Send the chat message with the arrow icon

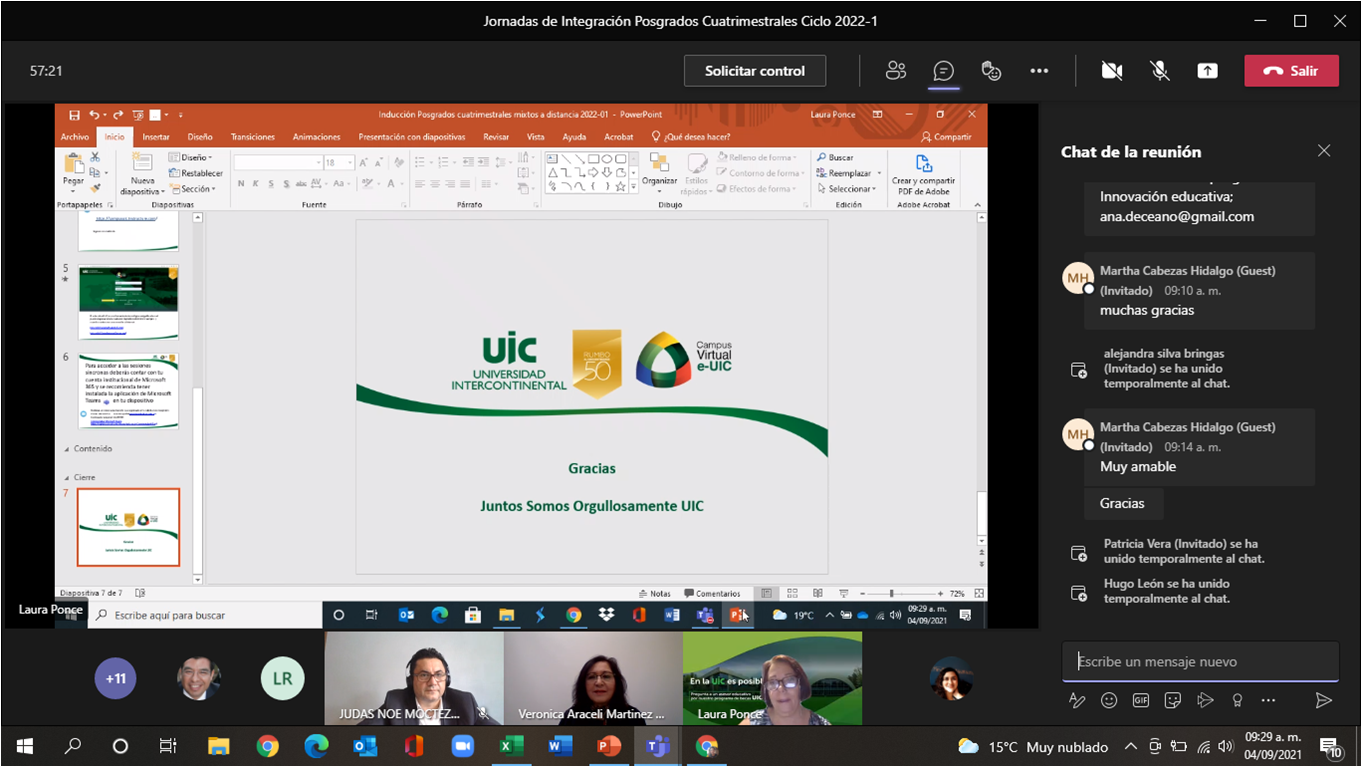pyautogui.click(x=1323, y=700)
